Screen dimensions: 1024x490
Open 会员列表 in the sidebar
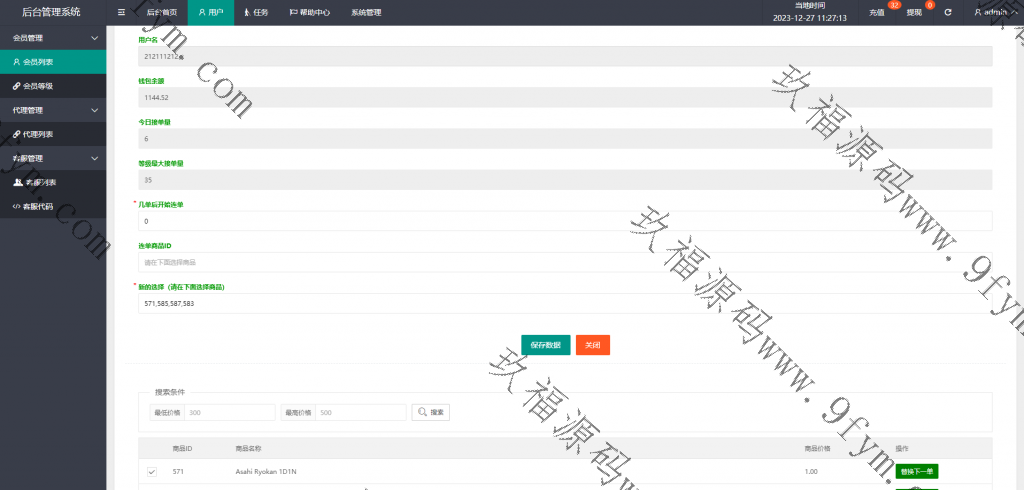coord(38,62)
